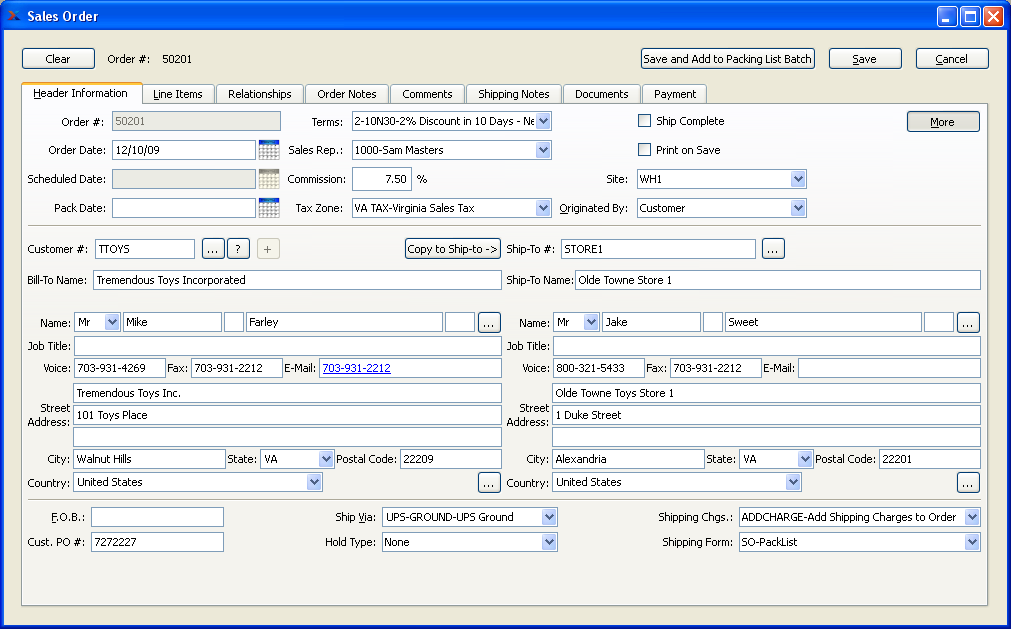The height and width of the screenshot is (629, 1011).
Task: Click the bill-to E-Mail link
Action: (x=356, y=368)
